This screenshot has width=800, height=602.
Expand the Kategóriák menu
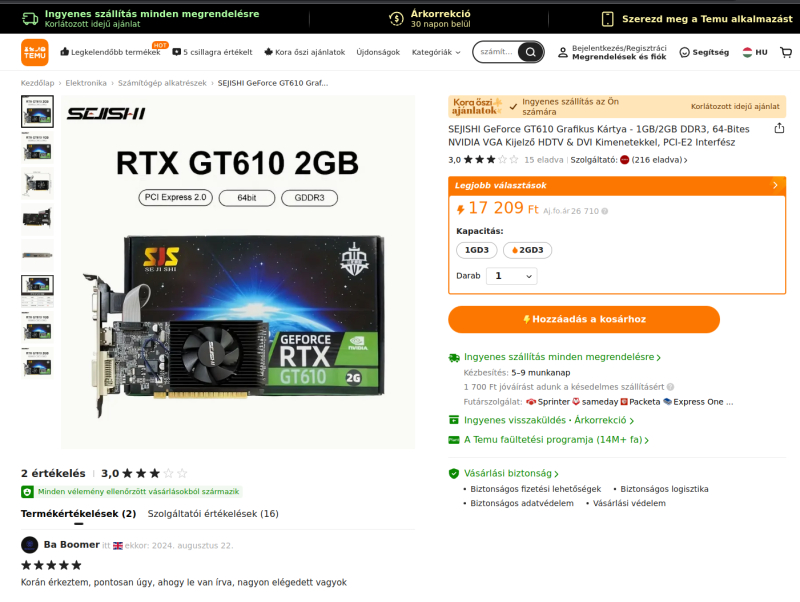click(436, 52)
